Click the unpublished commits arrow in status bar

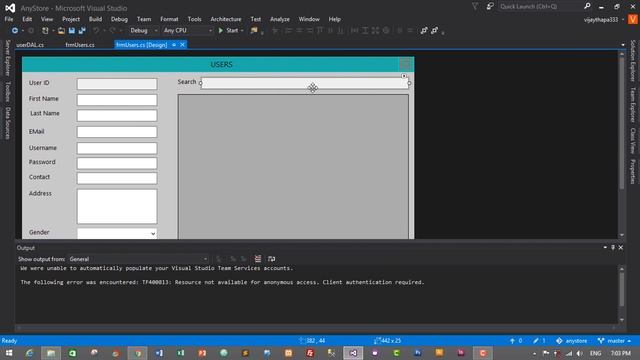(x=516, y=341)
